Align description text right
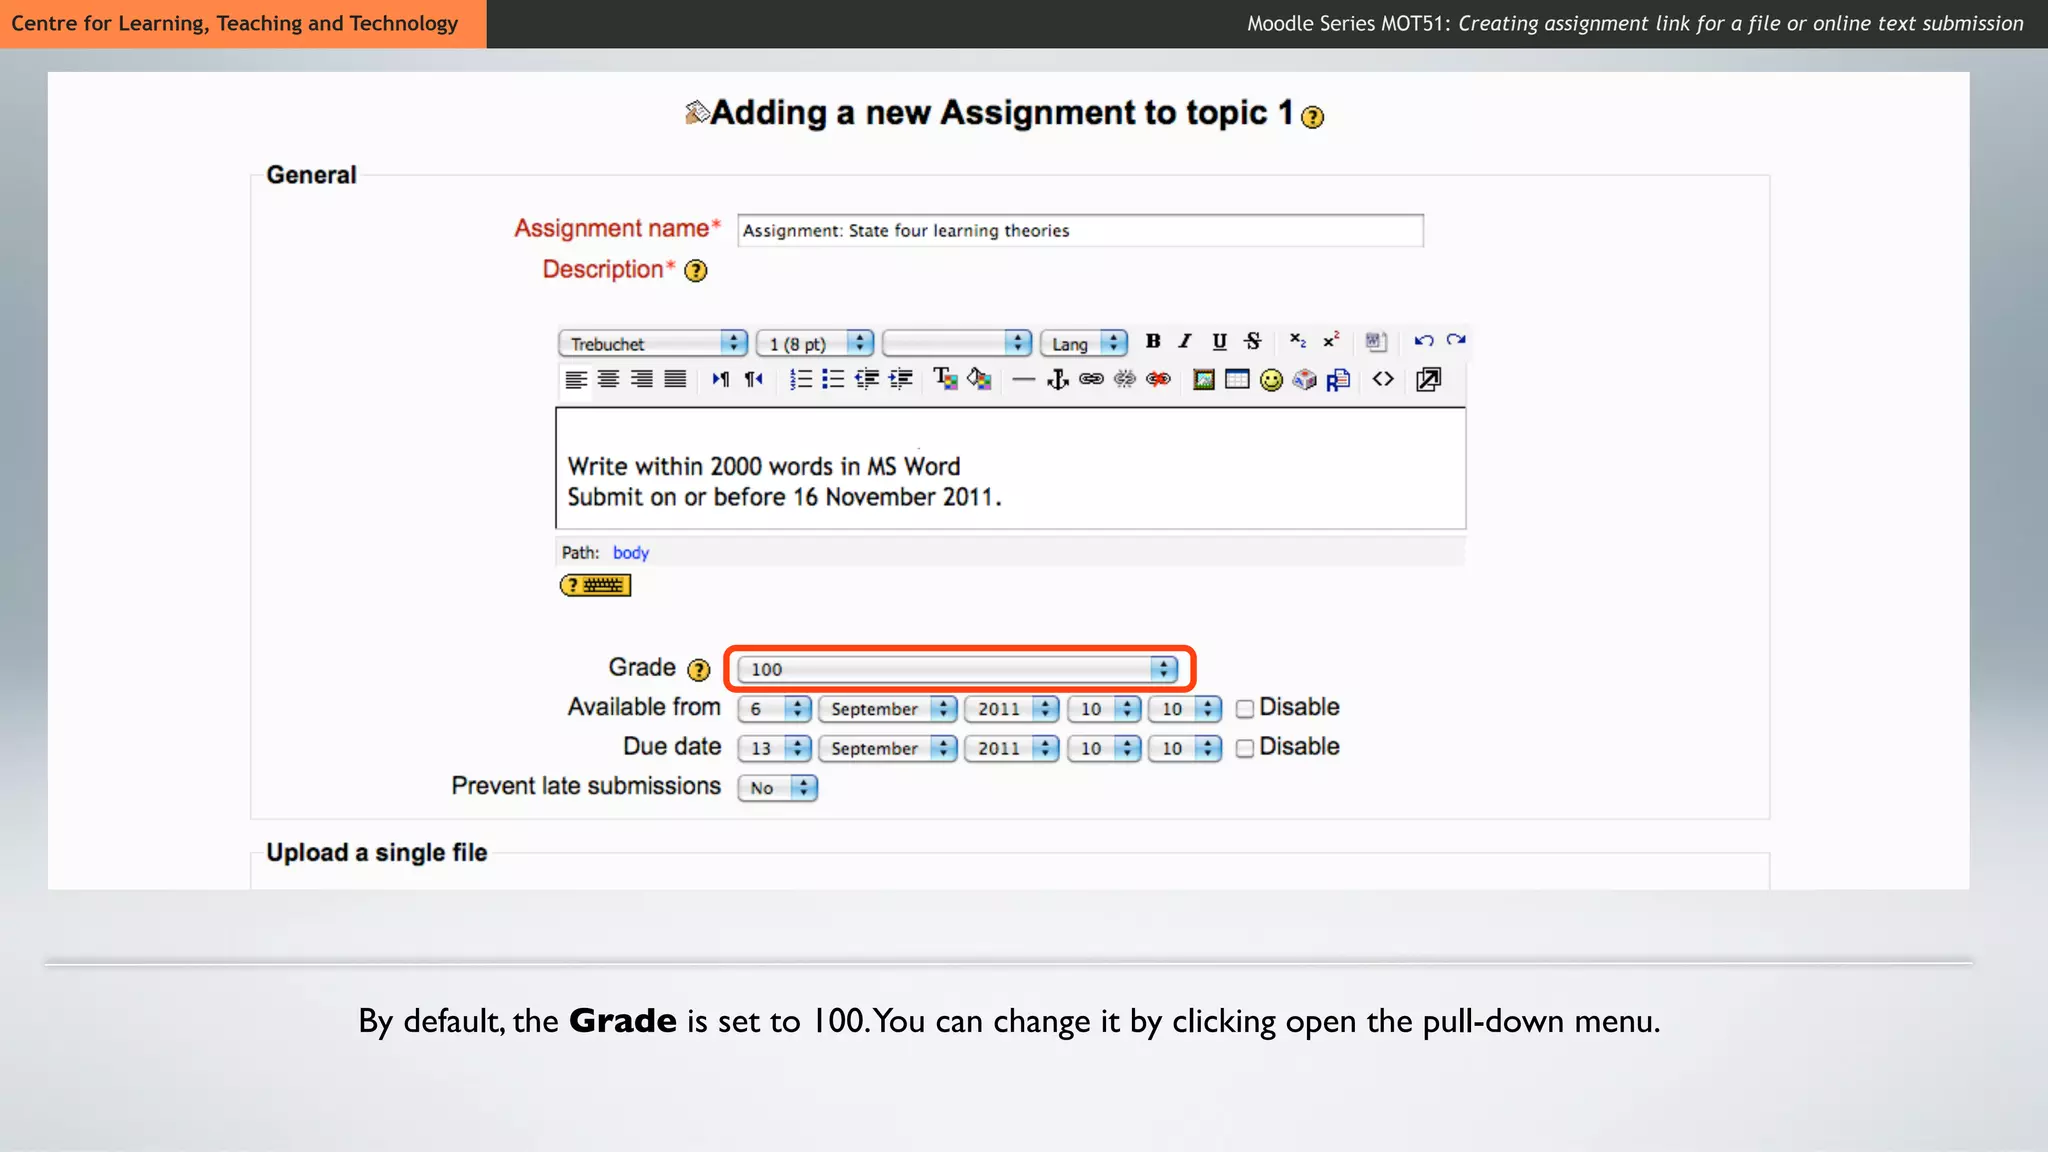Image resolution: width=2048 pixels, height=1152 pixels. pyautogui.click(x=642, y=379)
